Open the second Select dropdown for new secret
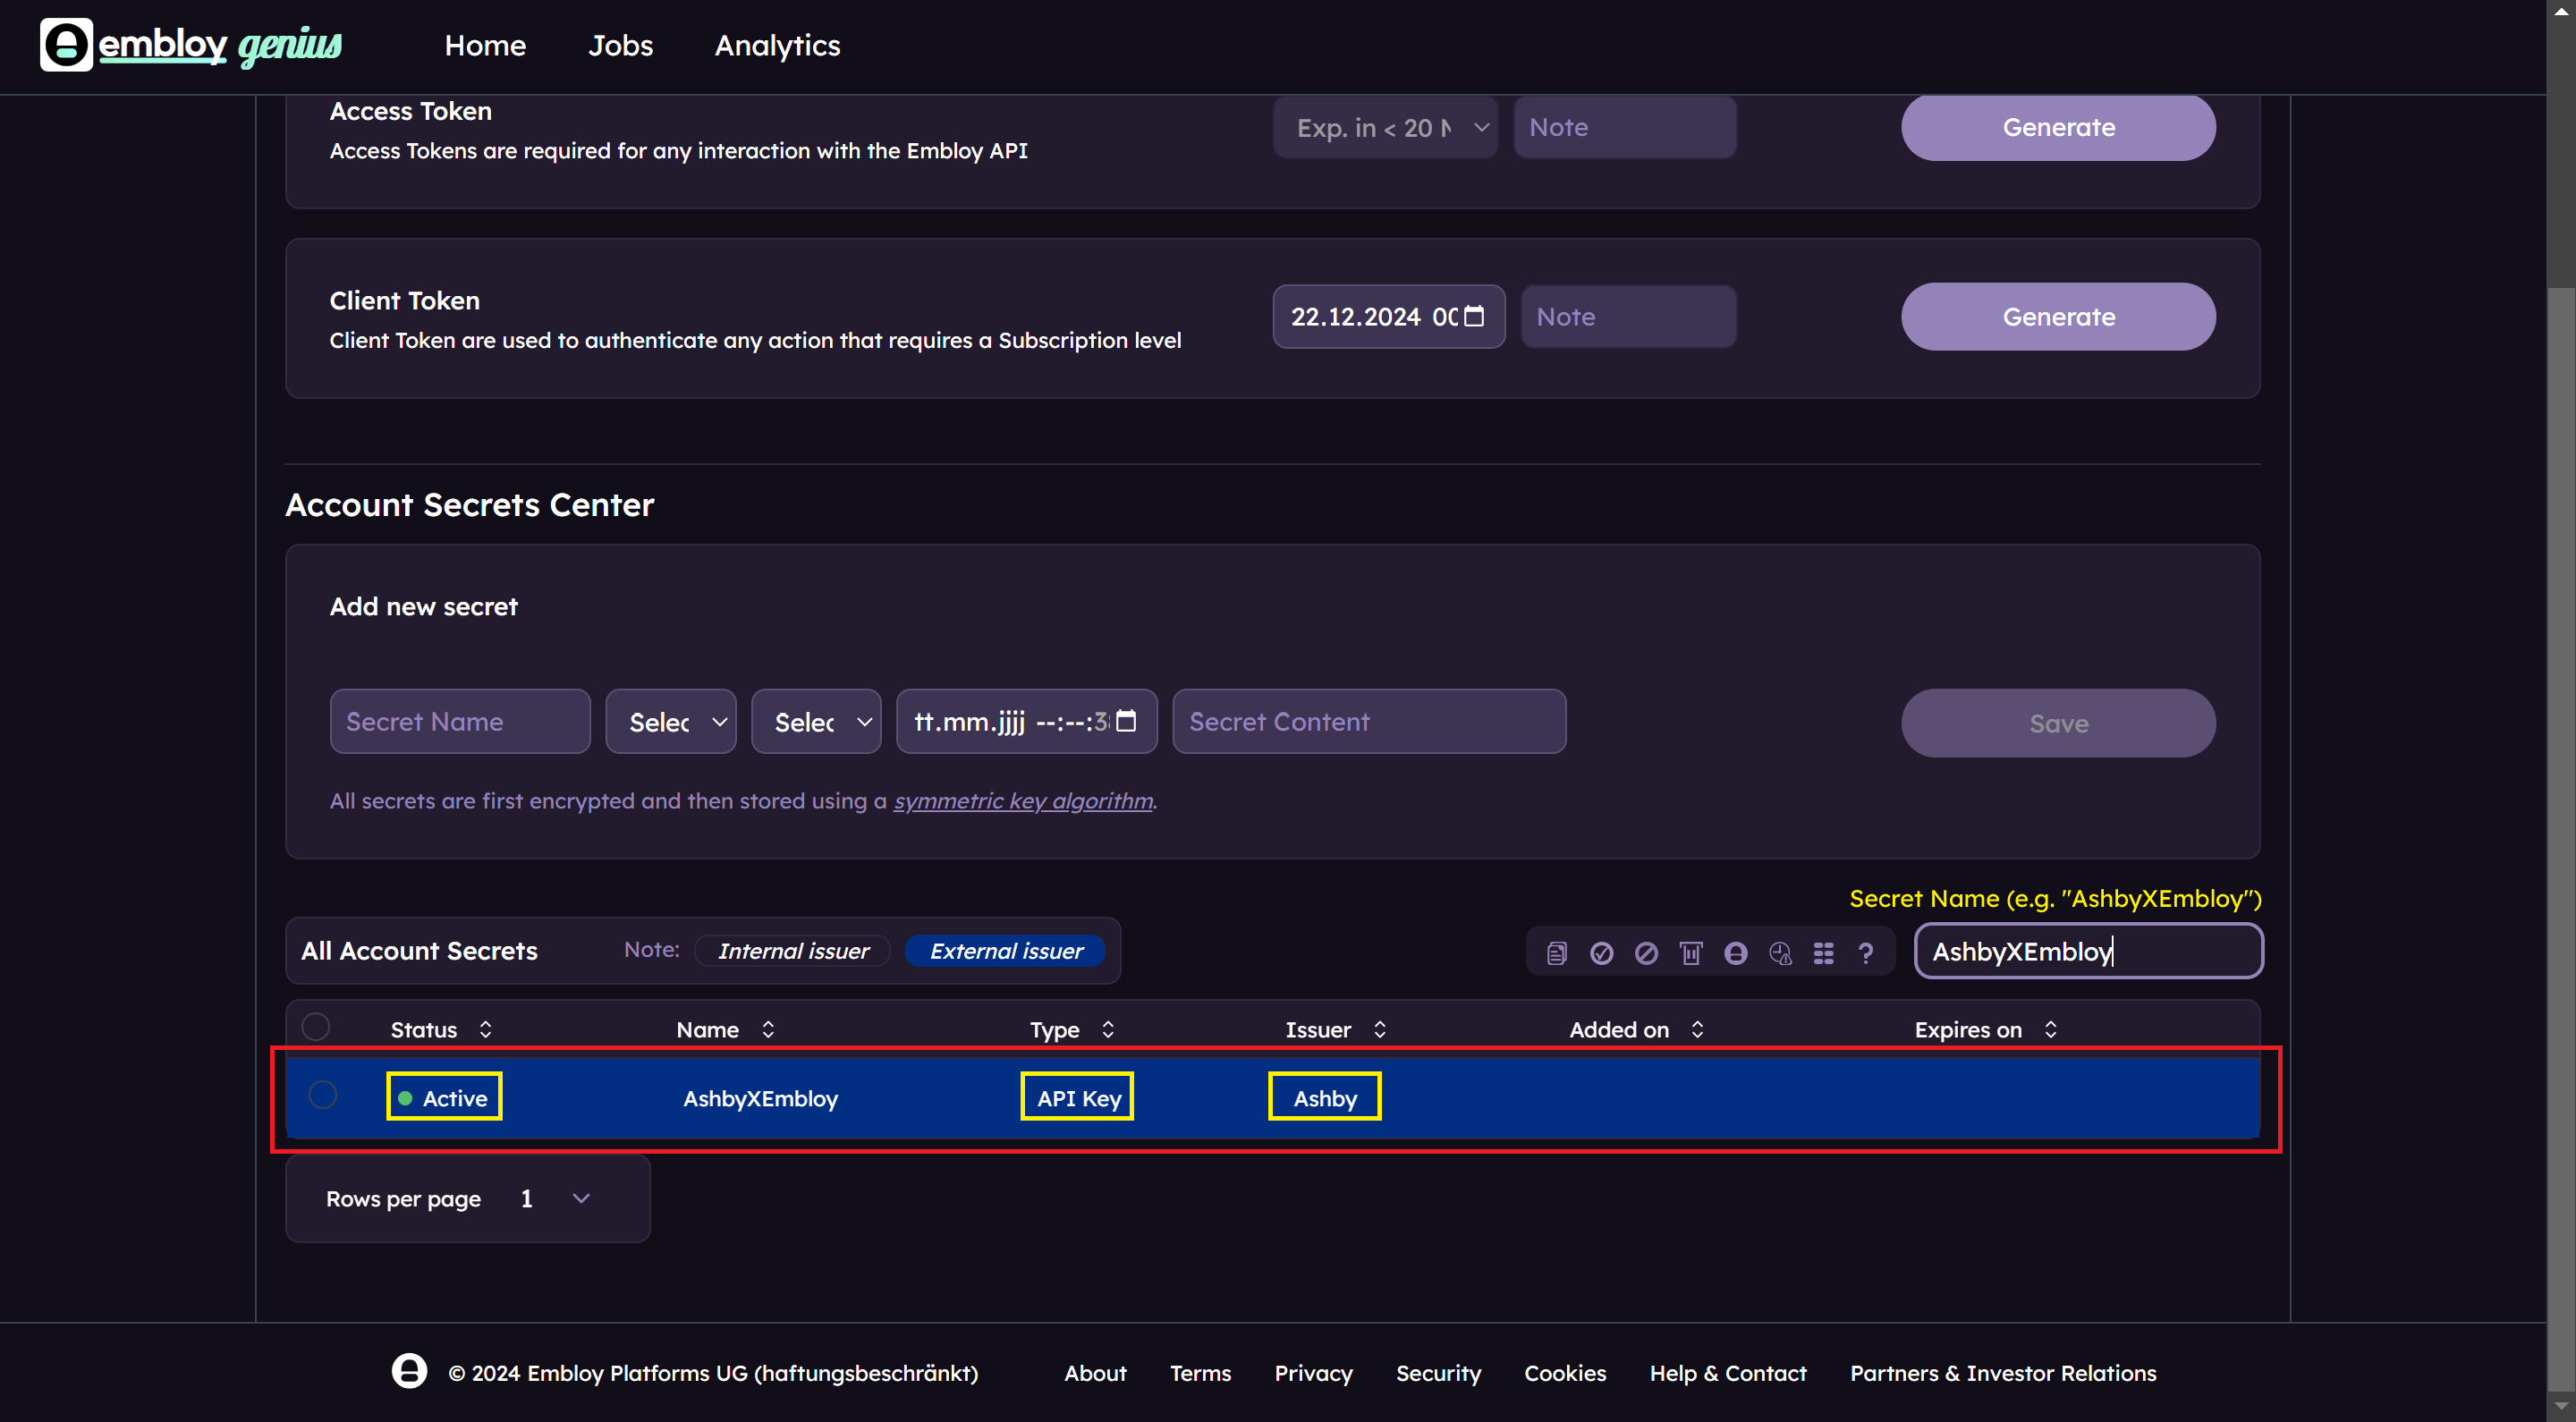2576x1422 pixels. pyautogui.click(x=816, y=721)
